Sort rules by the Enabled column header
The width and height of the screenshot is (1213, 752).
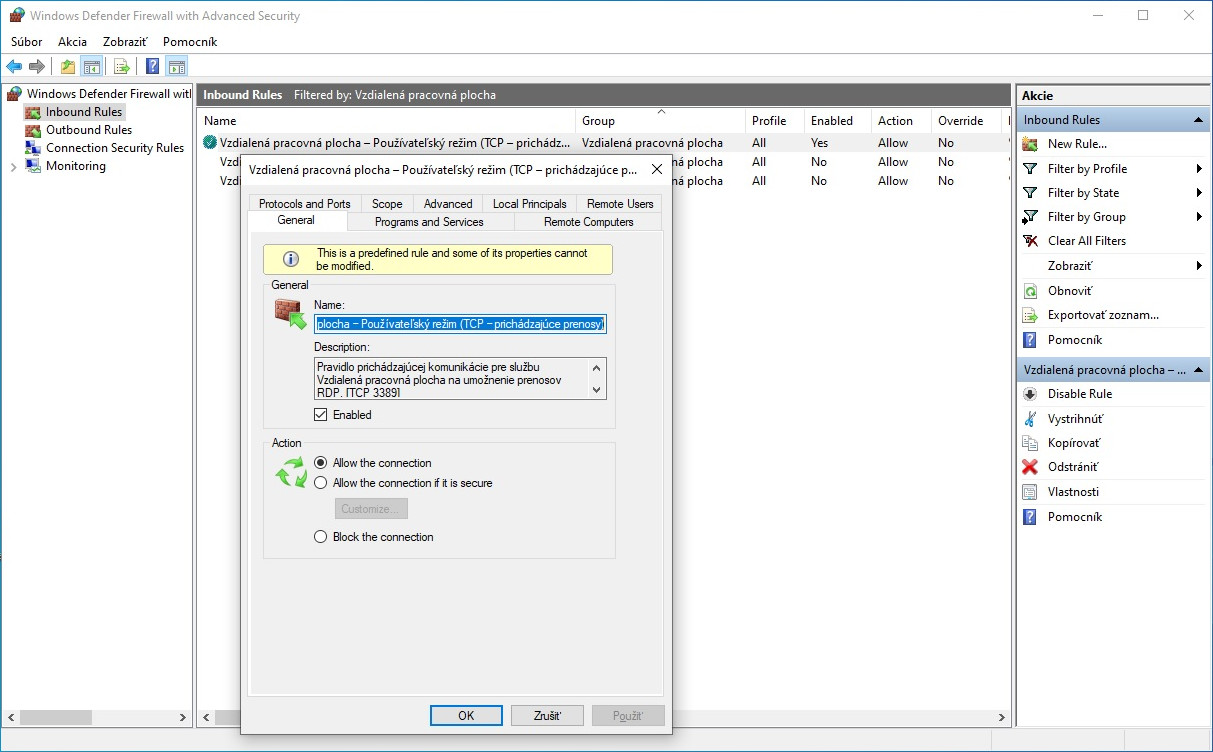click(838, 121)
